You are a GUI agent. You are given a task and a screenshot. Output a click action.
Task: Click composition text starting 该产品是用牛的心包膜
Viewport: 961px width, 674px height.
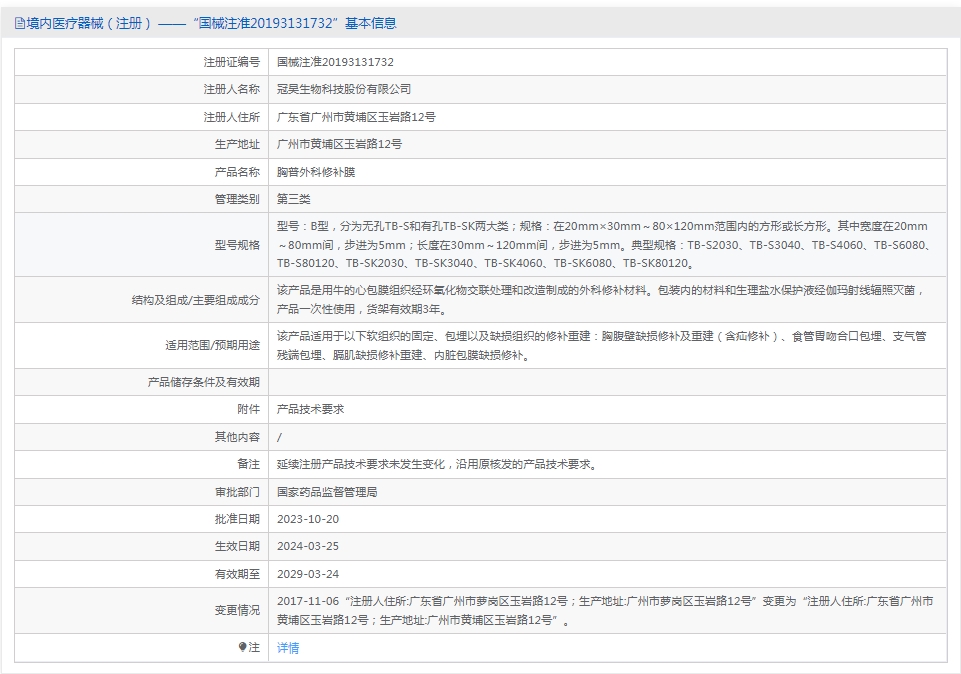point(601,300)
